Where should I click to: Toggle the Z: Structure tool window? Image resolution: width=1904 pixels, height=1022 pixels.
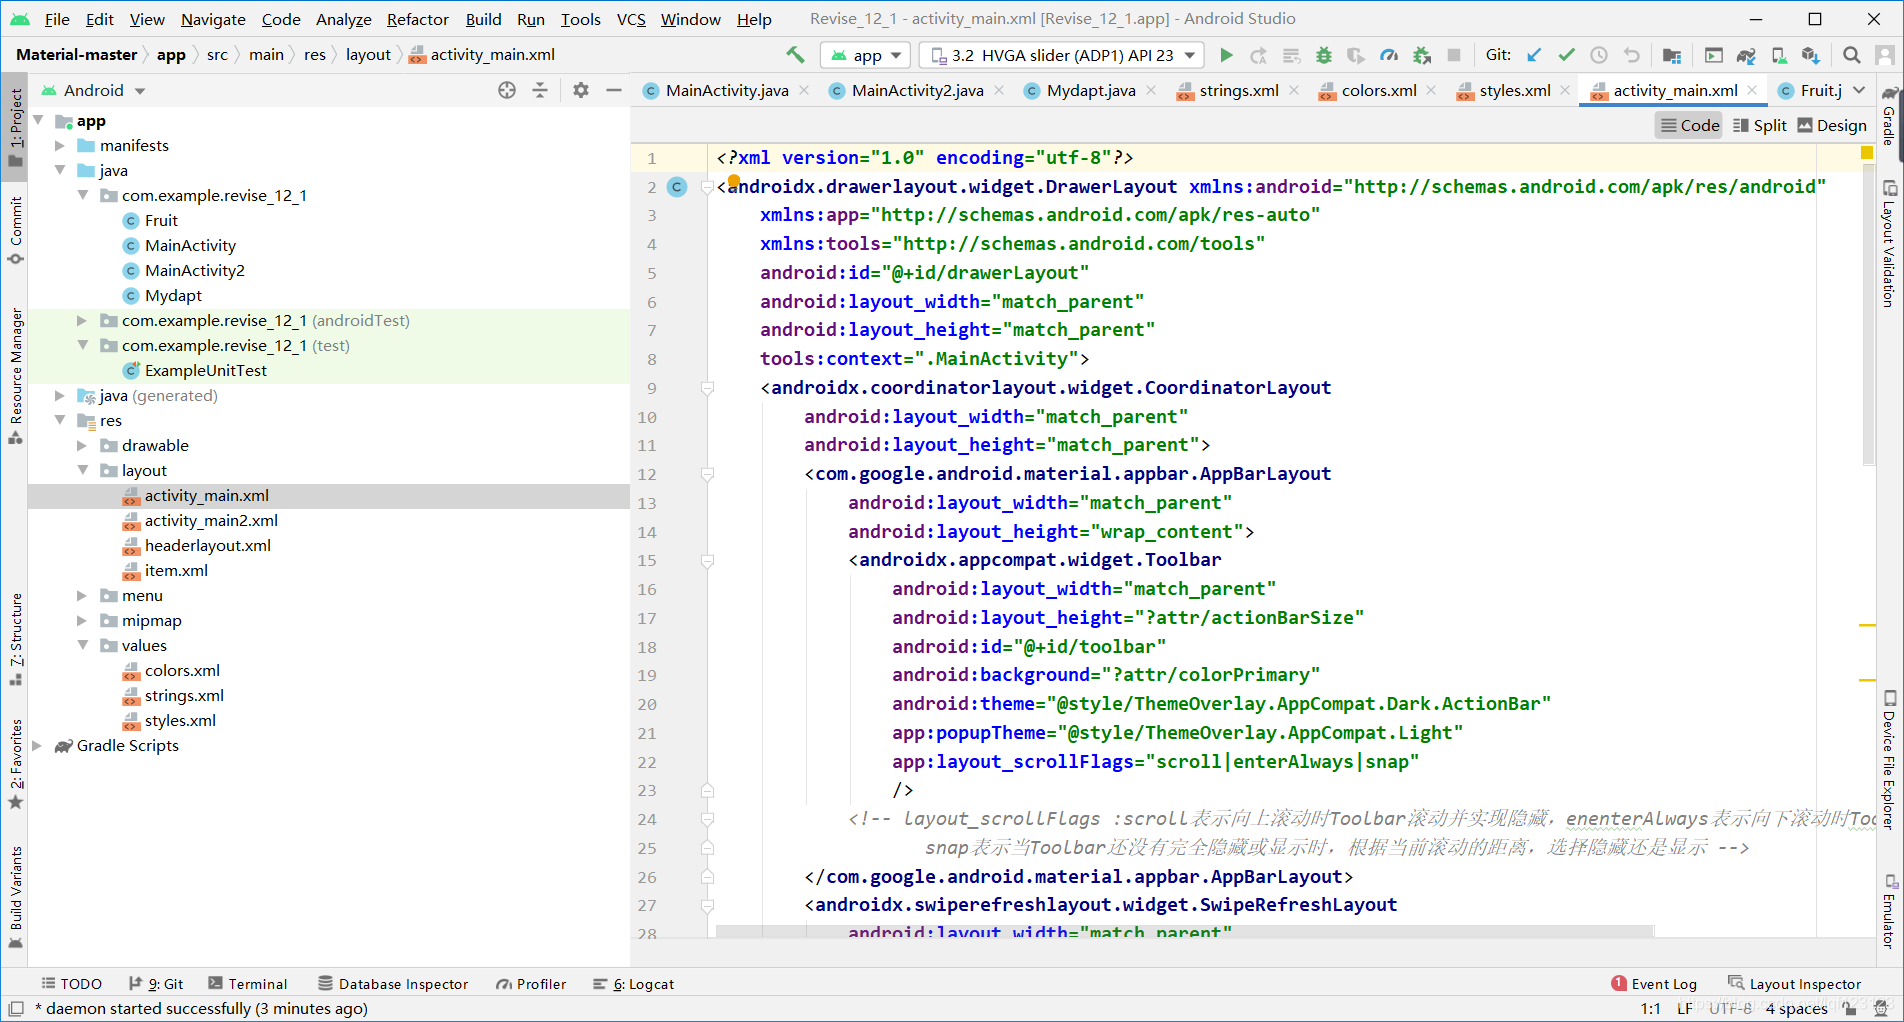coord(15,639)
